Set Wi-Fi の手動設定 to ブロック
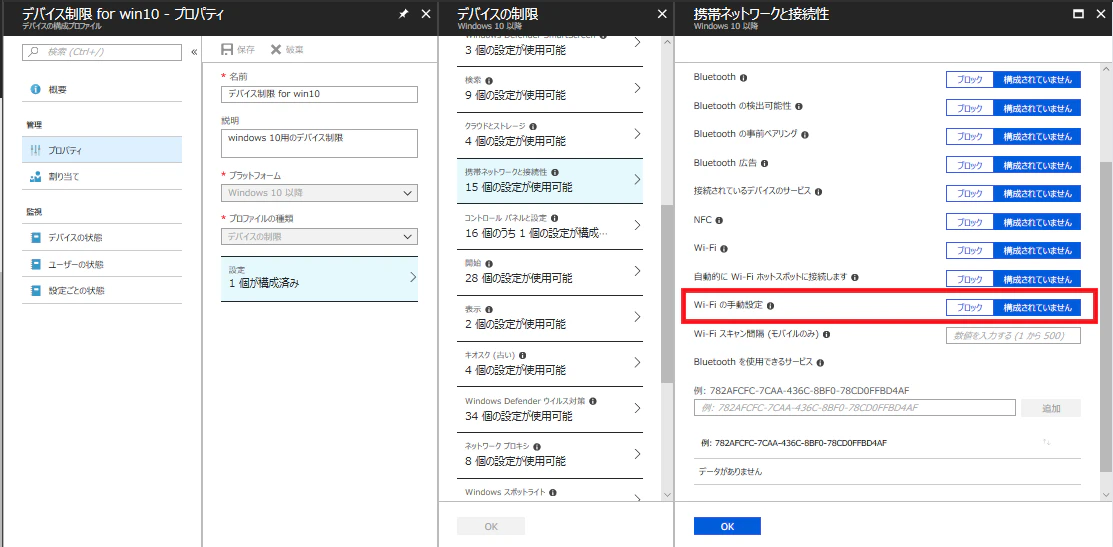Screen dimensions: 1113x547 click(970, 307)
